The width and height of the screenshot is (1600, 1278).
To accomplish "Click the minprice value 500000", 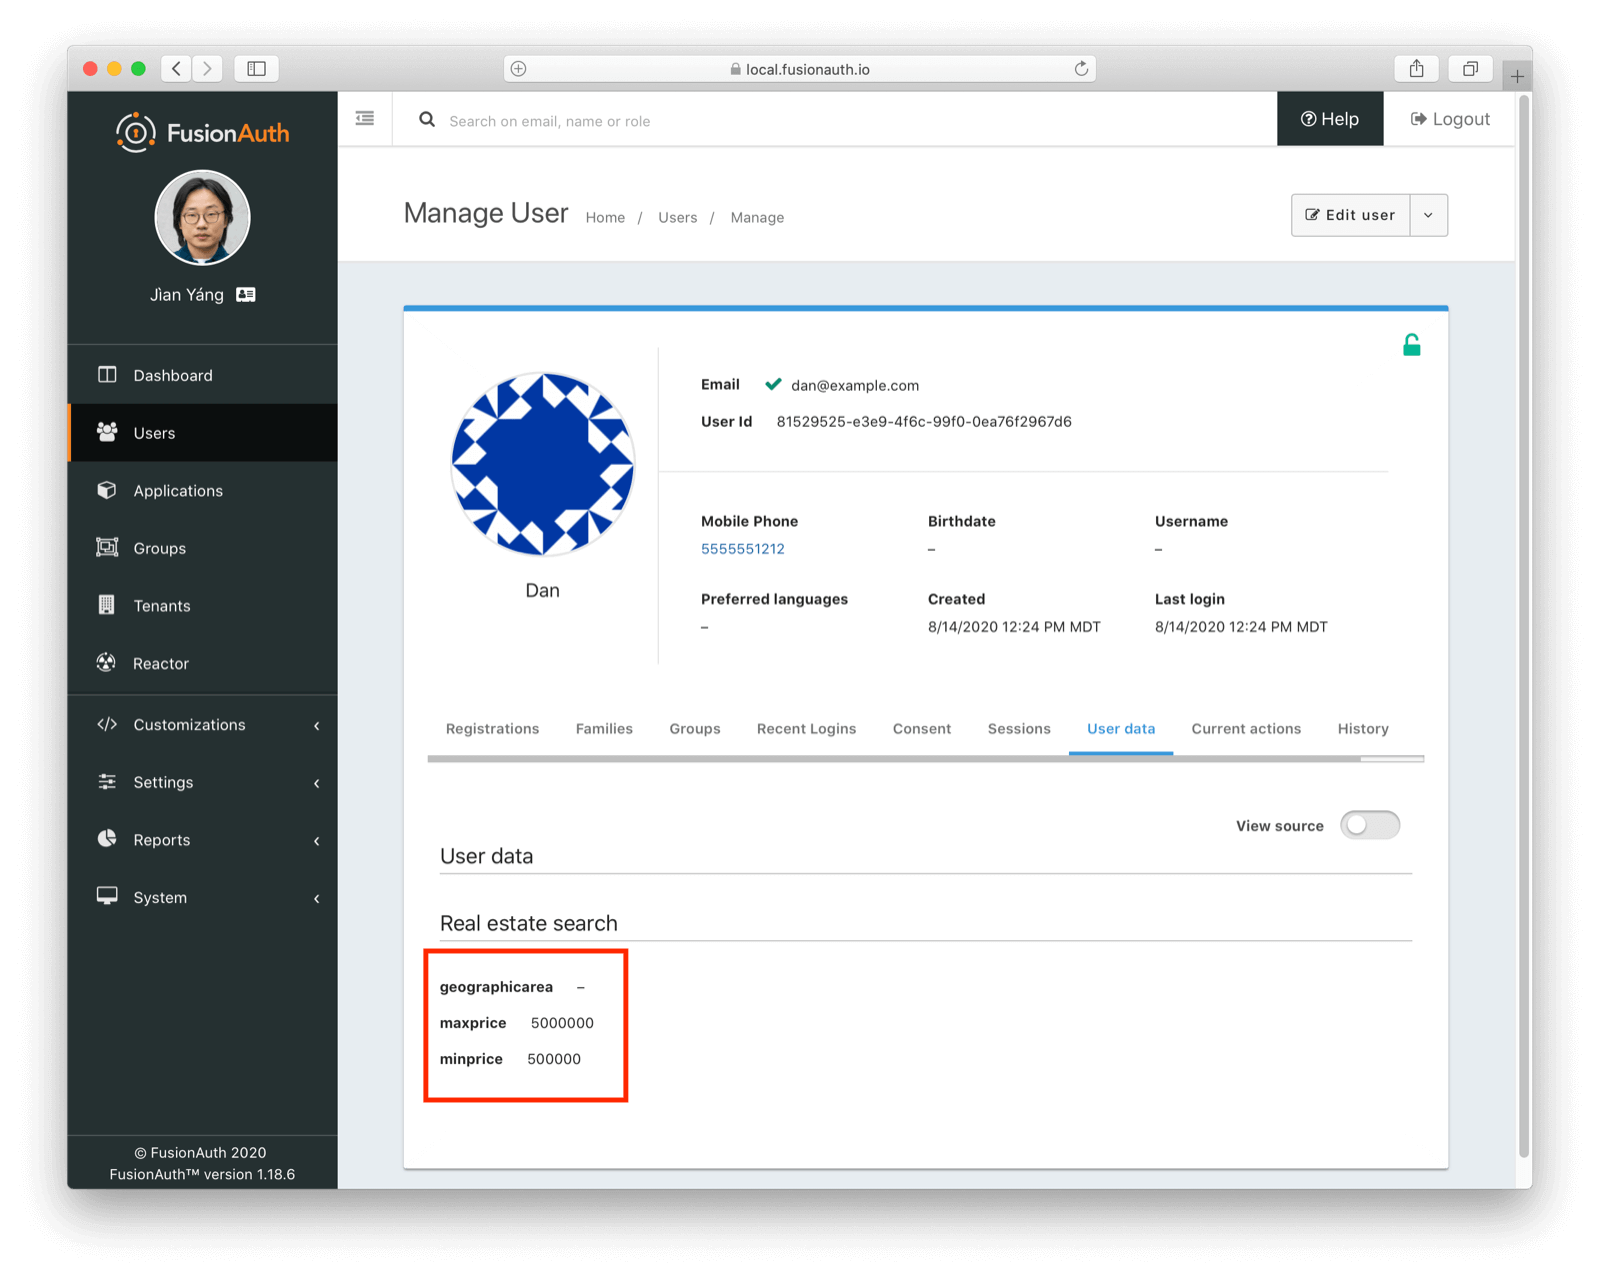I will [x=554, y=1059].
